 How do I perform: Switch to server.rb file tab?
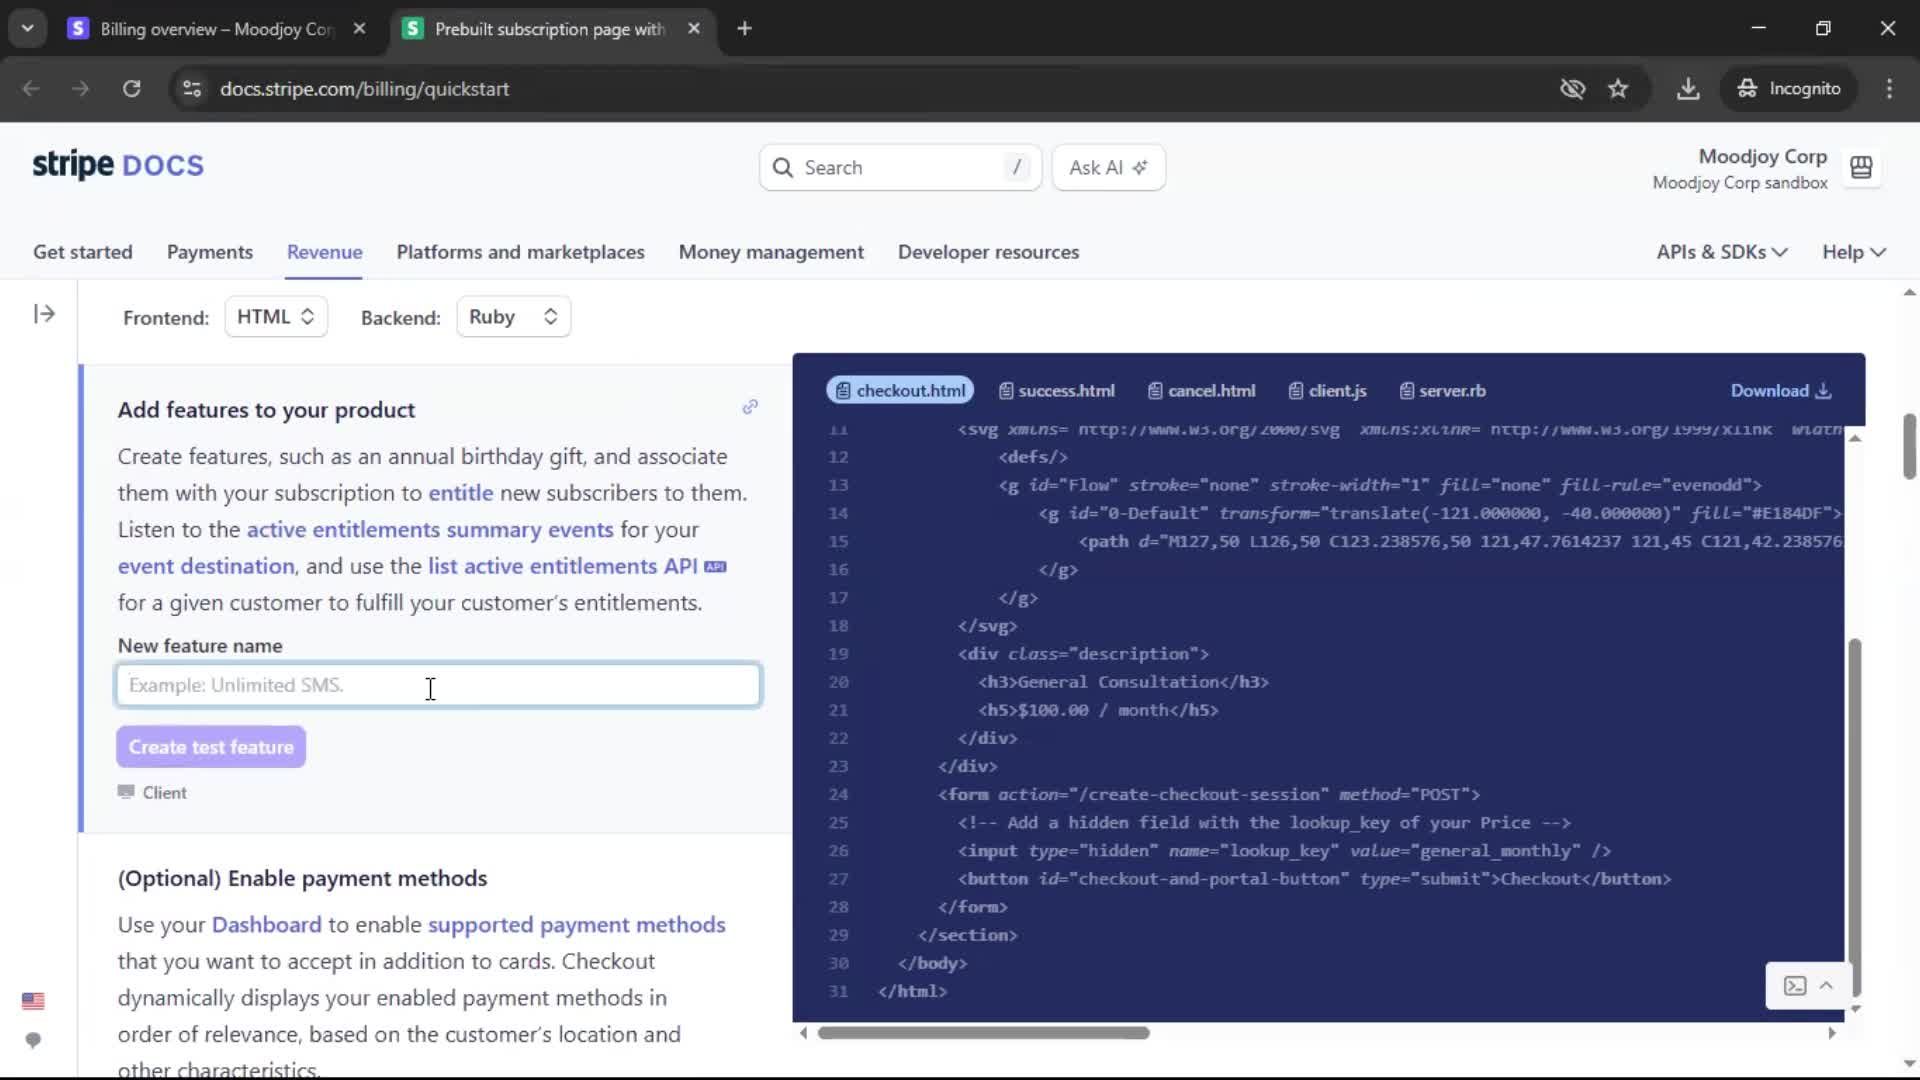[1442, 391]
